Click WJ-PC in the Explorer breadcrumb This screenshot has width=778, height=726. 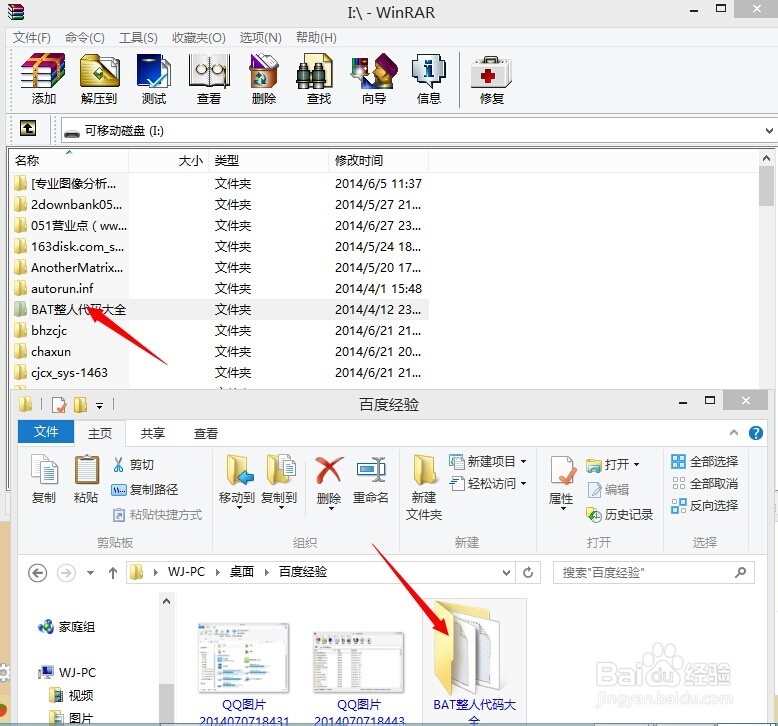point(186,572)
